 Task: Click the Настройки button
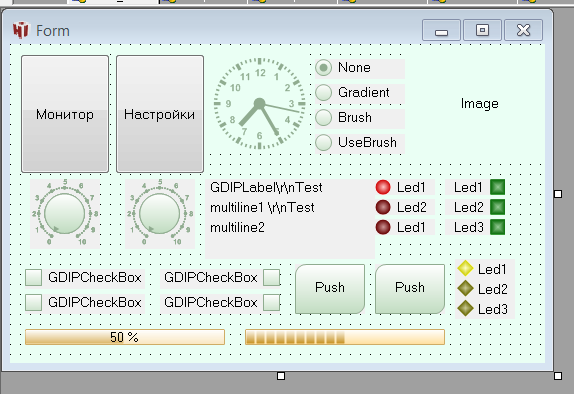[160, 114]
